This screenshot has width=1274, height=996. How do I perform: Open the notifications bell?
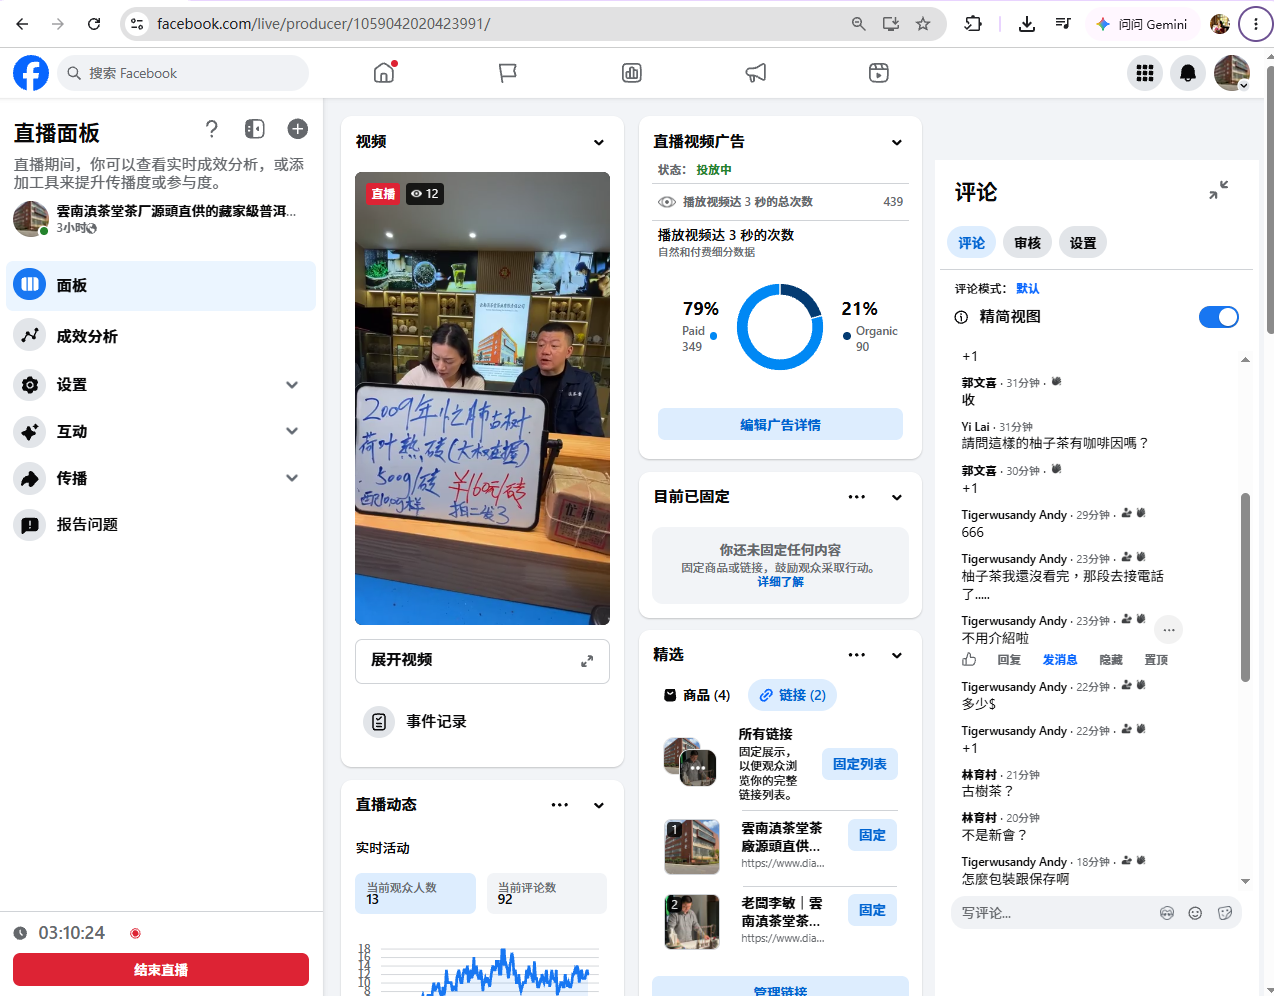click(1188, 73)
